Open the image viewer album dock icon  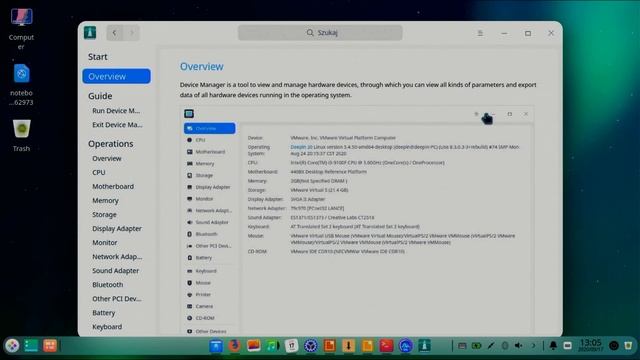[253, 346]
